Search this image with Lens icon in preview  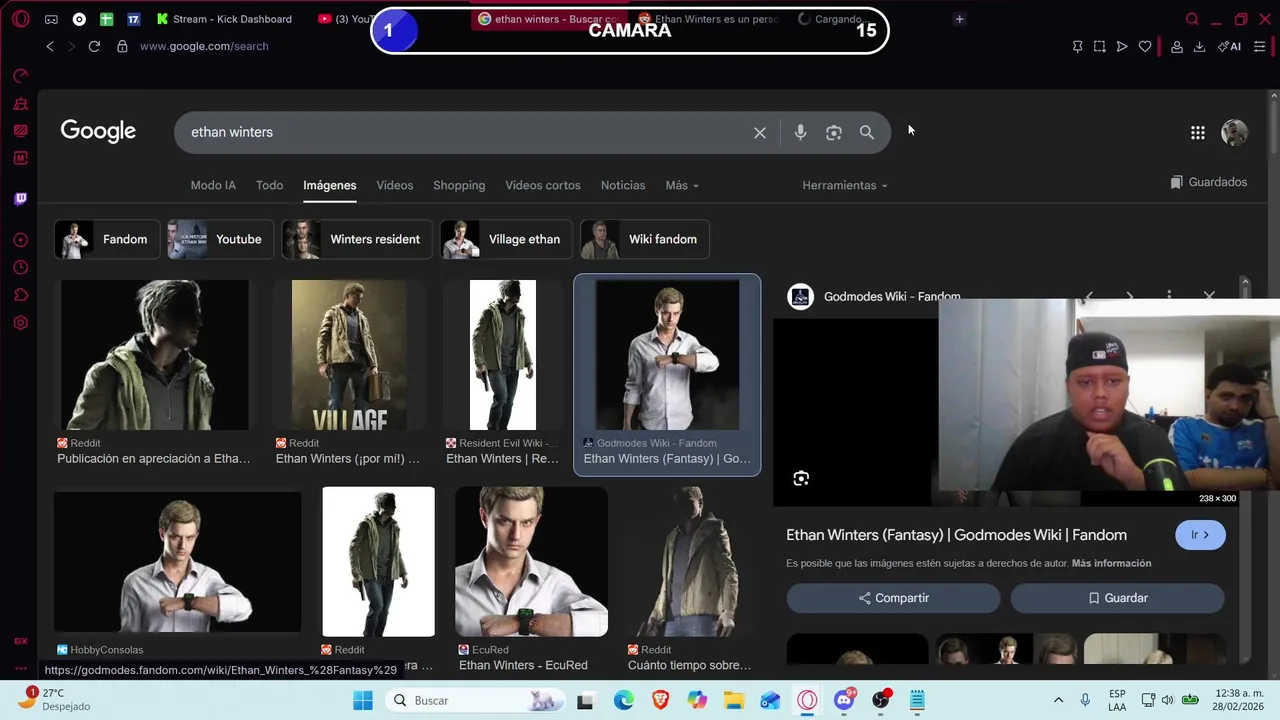[801, 479]
